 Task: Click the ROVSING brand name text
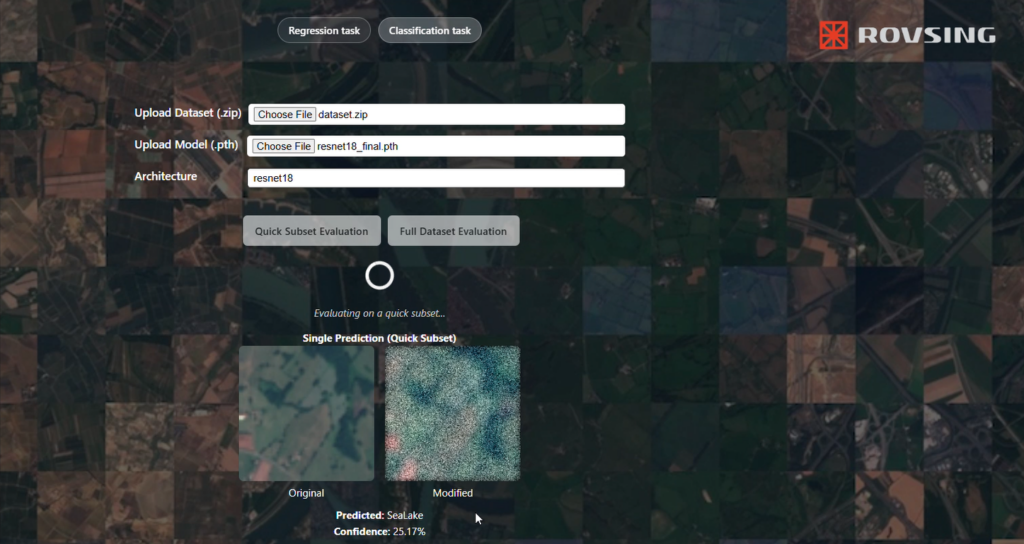927,35
